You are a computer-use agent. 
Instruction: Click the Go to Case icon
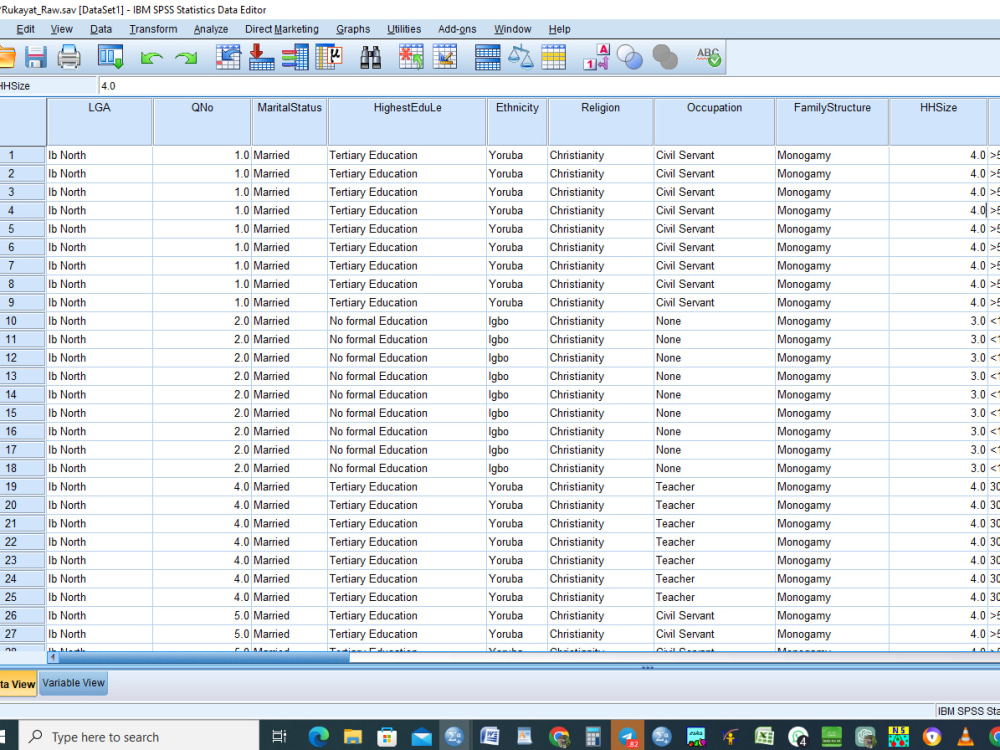click(x=228, y=57)
